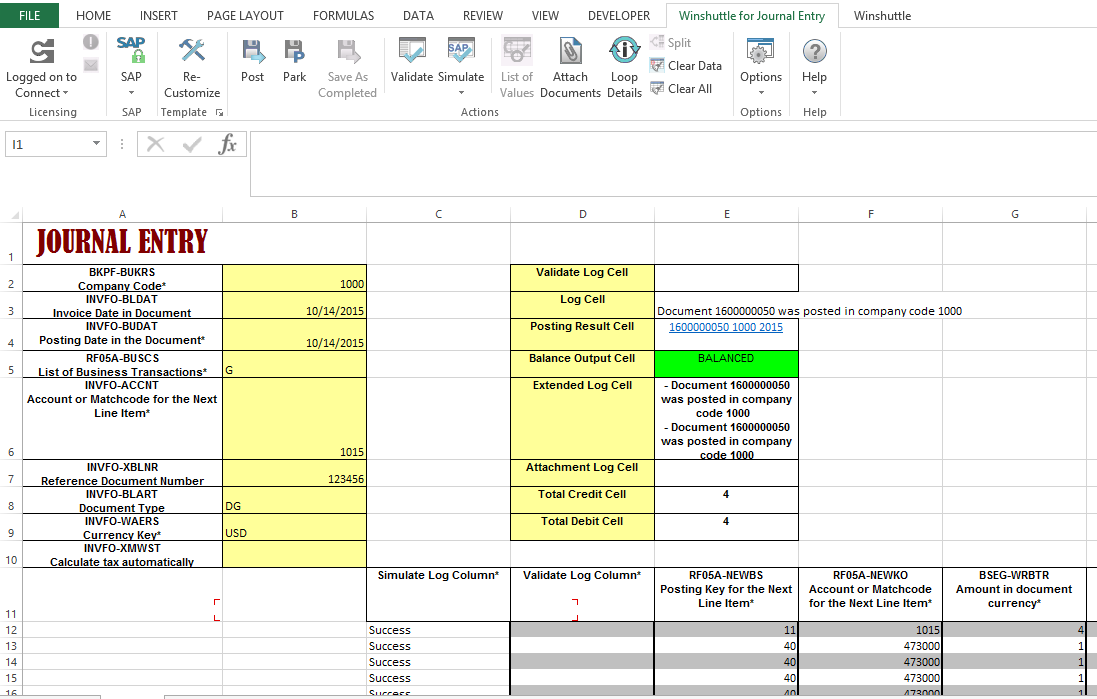Click the insert function fx icon

click(227, 144)
